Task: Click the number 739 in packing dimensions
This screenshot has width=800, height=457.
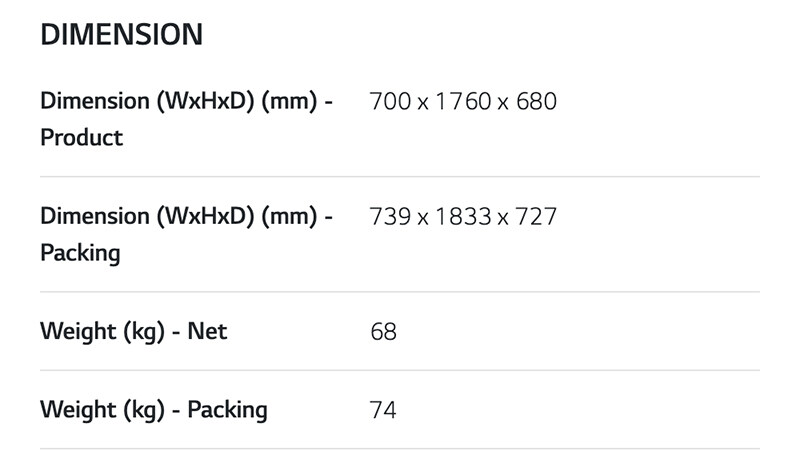Action: [392, 216]
